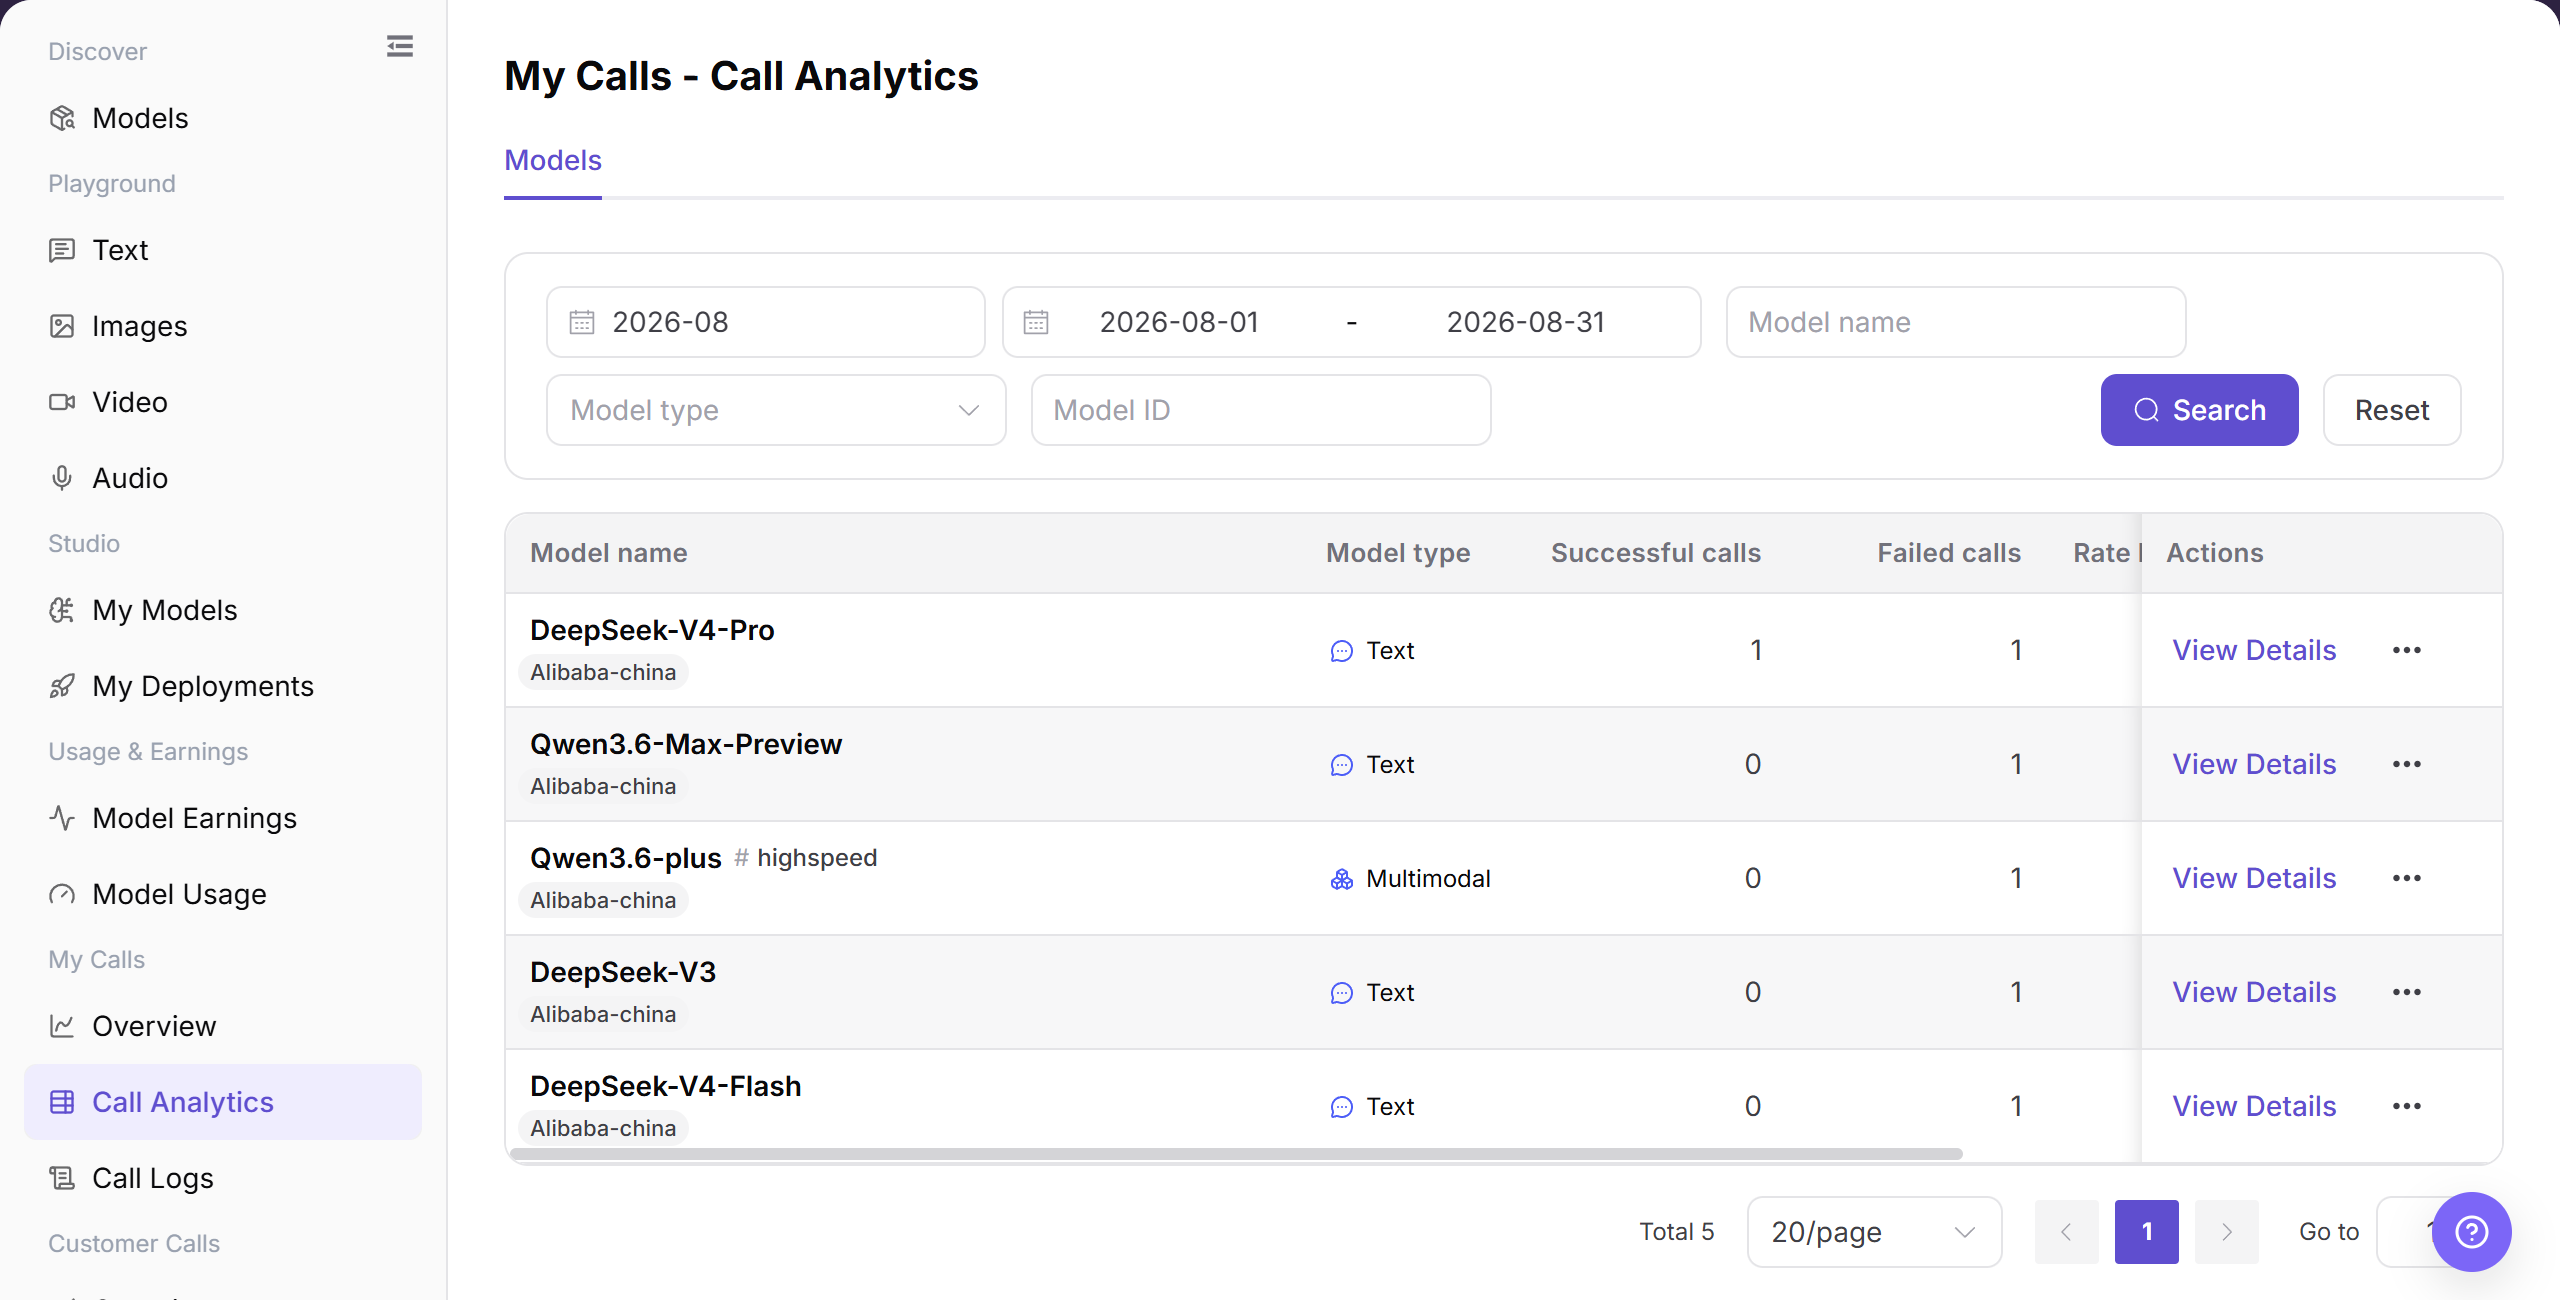Click the Call Logs list icon
Image resolution: width=2560 pixels, height=1300 pixels.
pos(62,1178)
